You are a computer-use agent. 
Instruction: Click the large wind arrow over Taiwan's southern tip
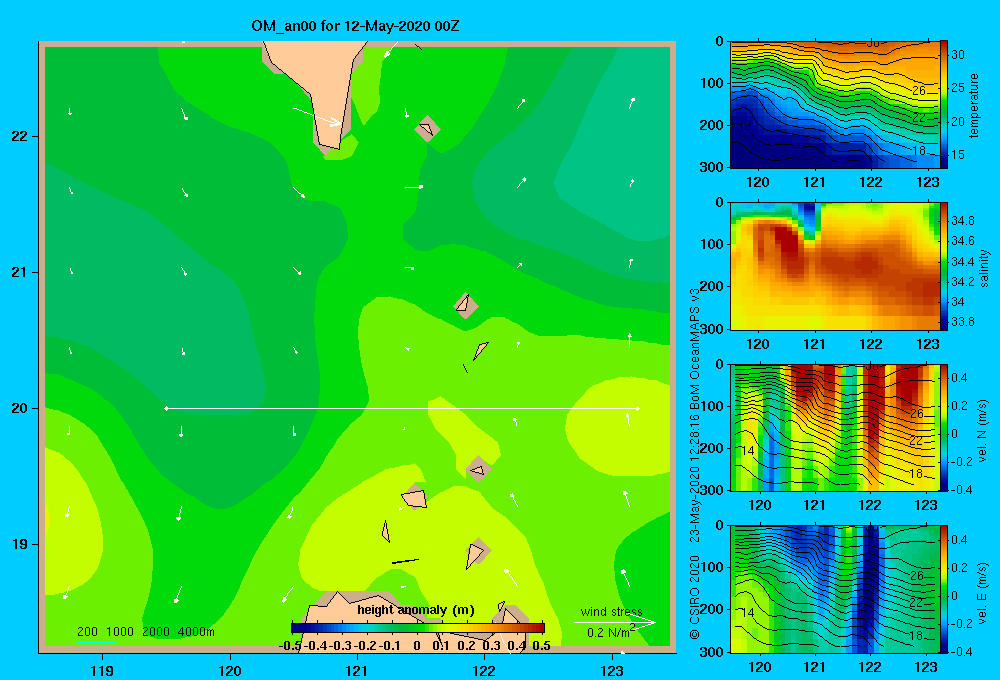pos(317,117)
